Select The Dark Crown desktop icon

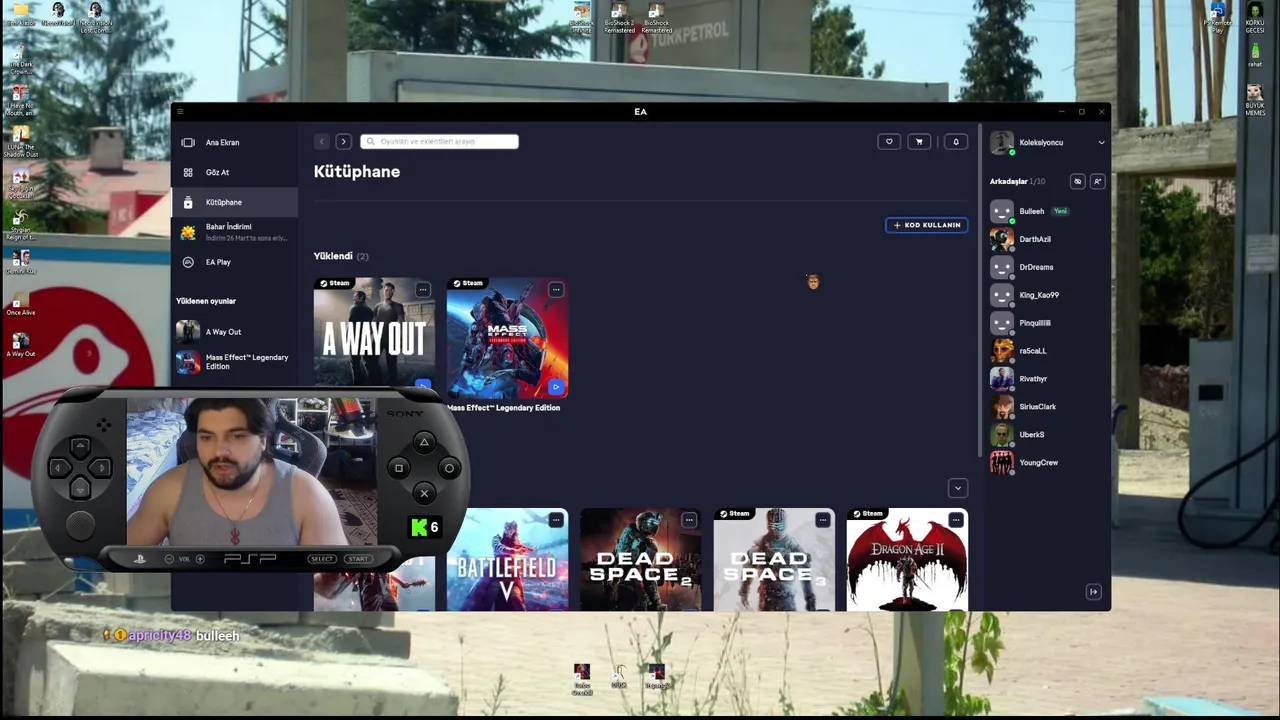click(x=20, y=60)
